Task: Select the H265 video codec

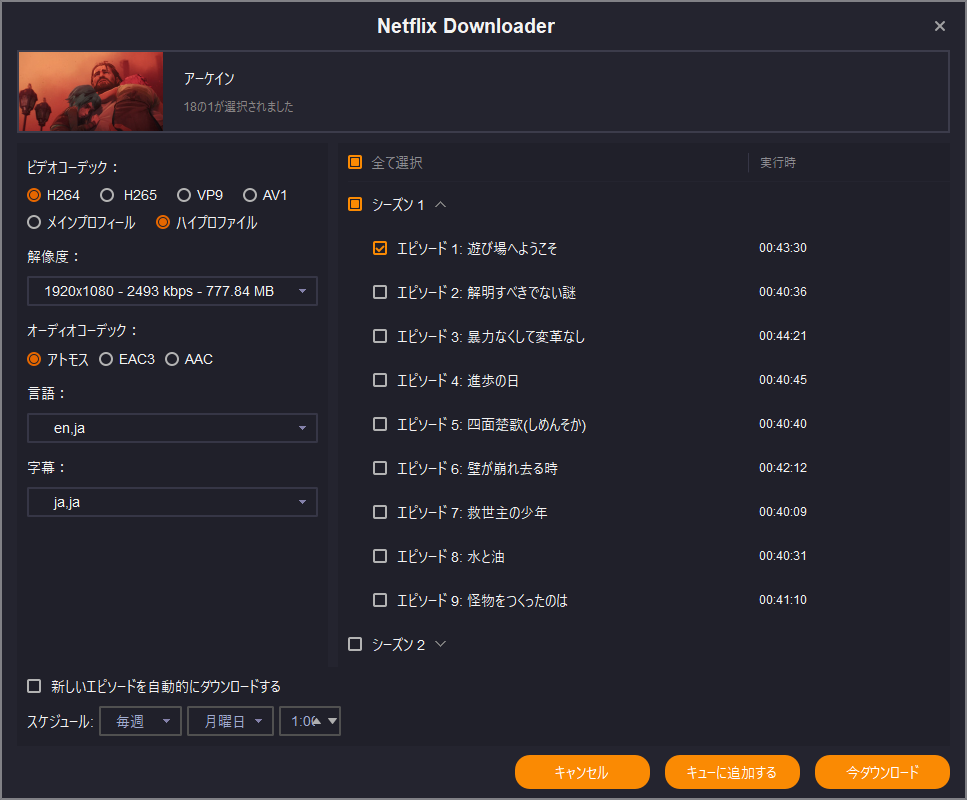Action: click(107, 196)
